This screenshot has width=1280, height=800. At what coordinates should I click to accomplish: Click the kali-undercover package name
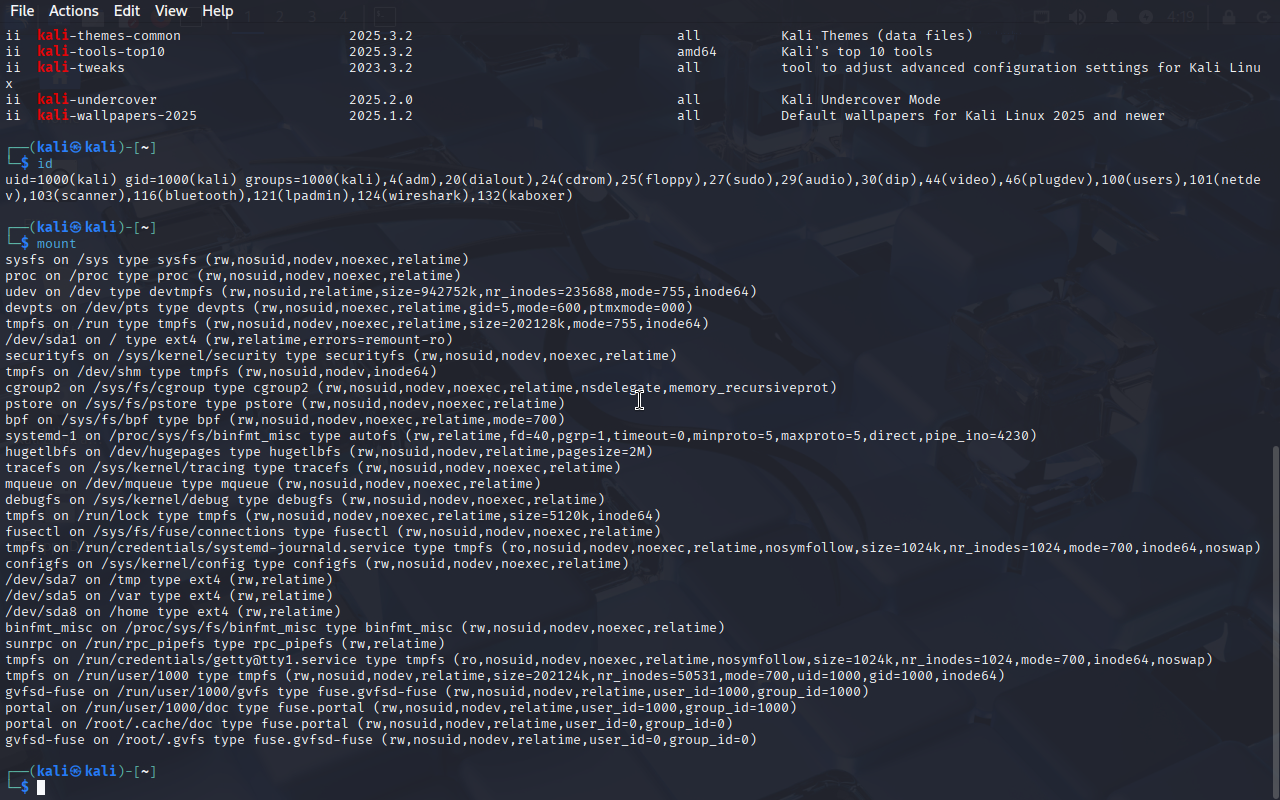click(97, 100)
